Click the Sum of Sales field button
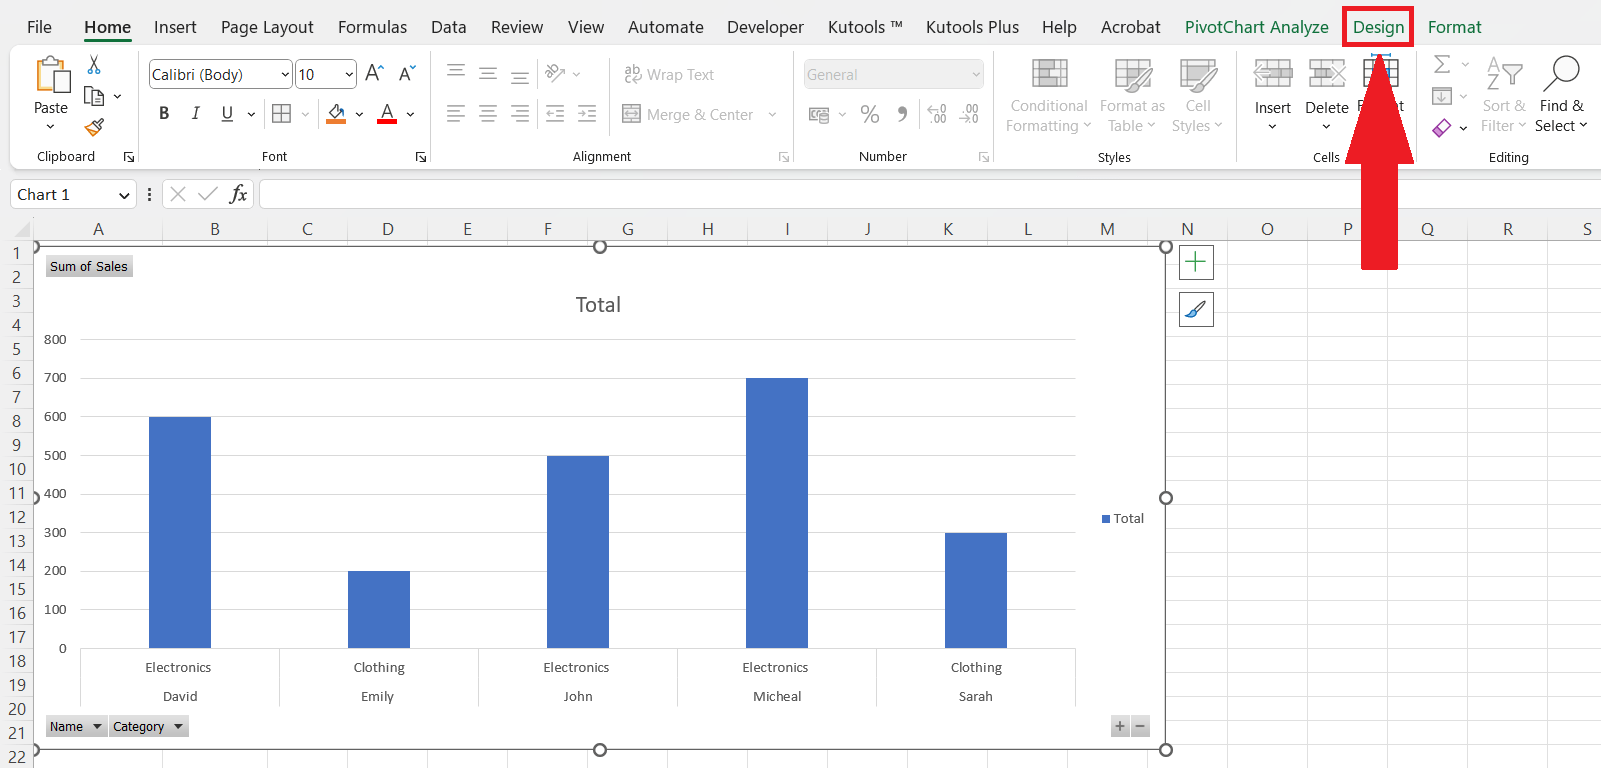Screen dimensions: 1601x768 point(89,266)
